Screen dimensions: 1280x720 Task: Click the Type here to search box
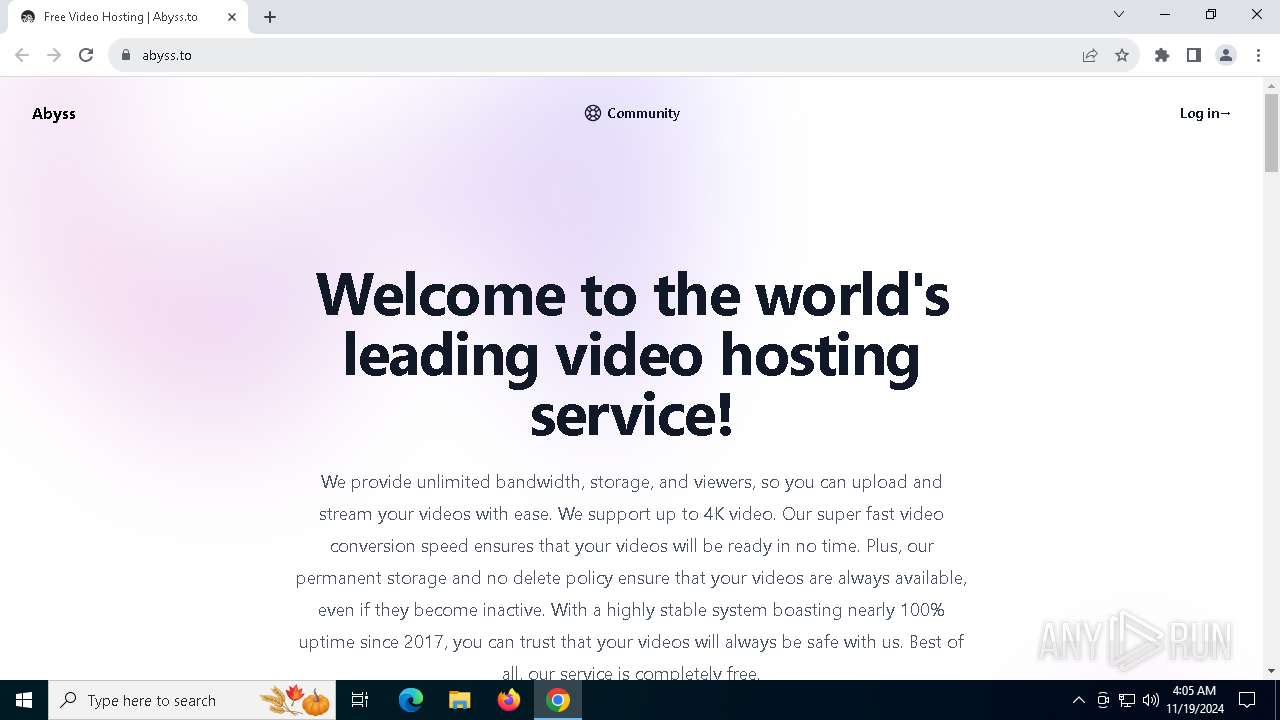[190, 700]
